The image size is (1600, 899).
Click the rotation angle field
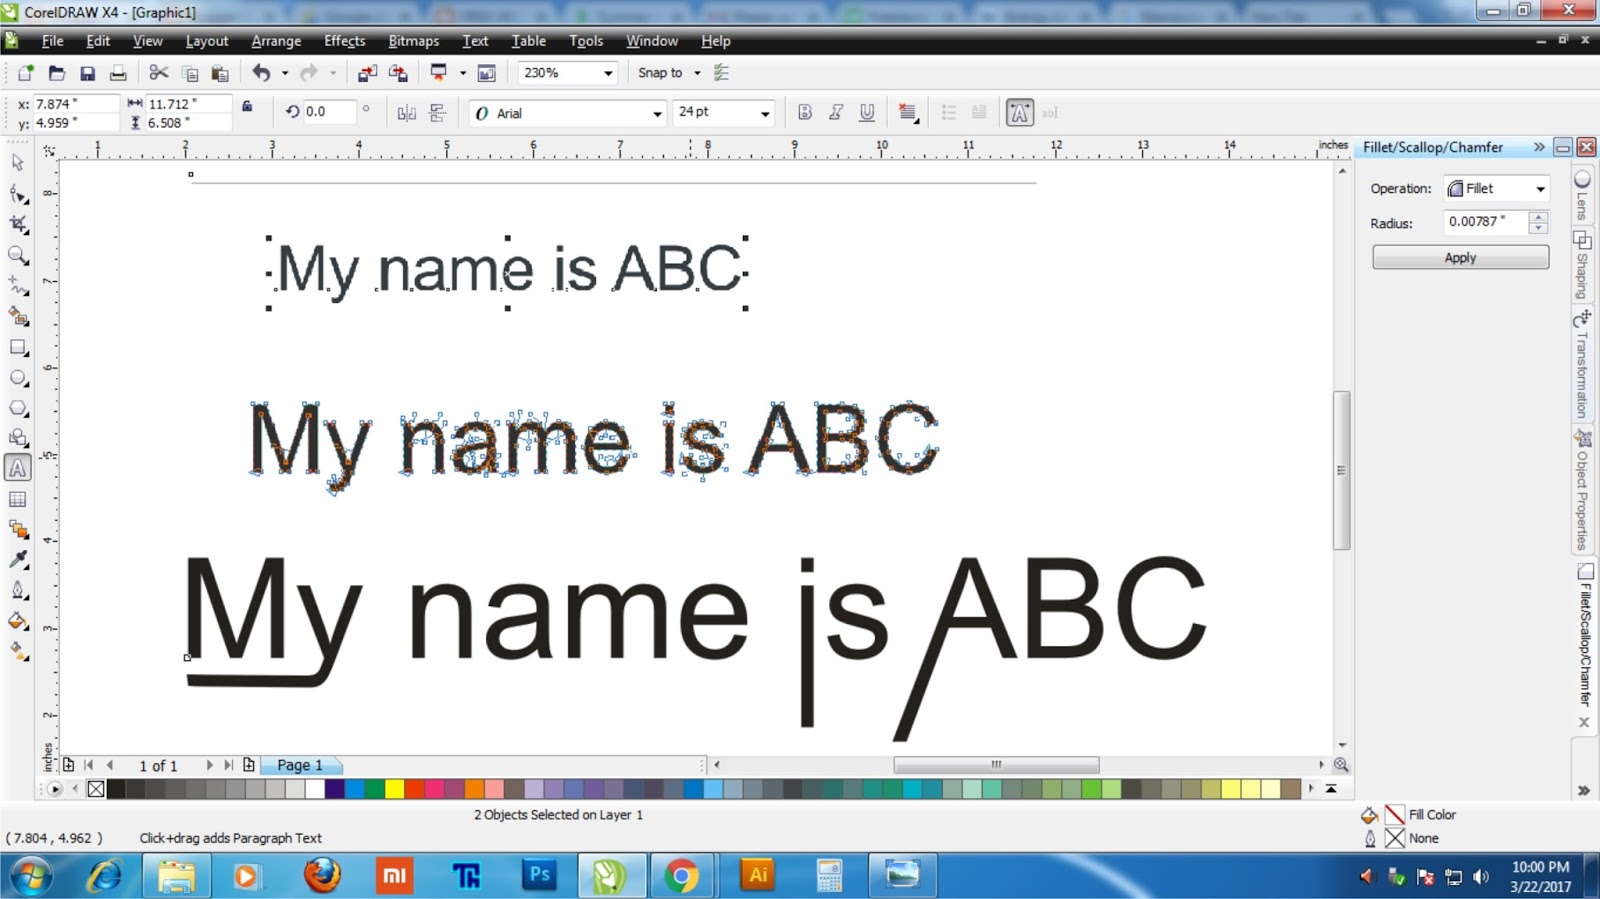tap(328, 112)
